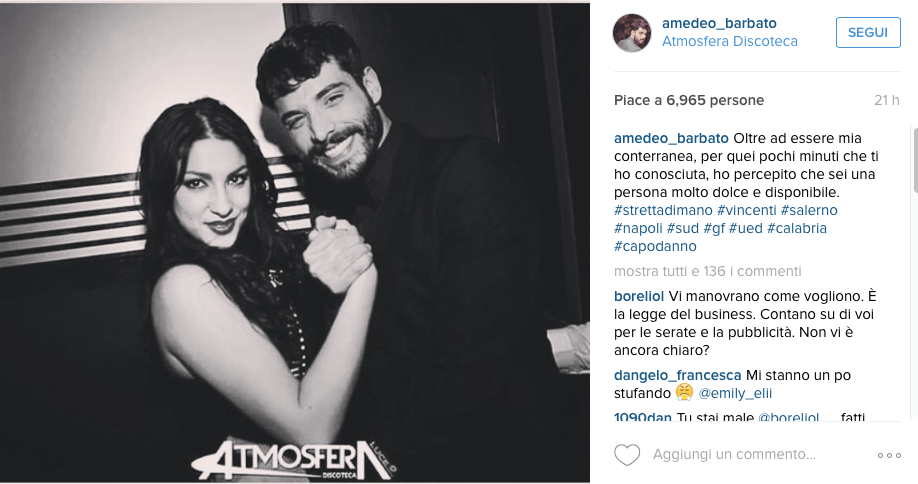View the 'Piace a 6,965 persone' likes
Viewport: 918px width, 484px height.
click(688, 100)
